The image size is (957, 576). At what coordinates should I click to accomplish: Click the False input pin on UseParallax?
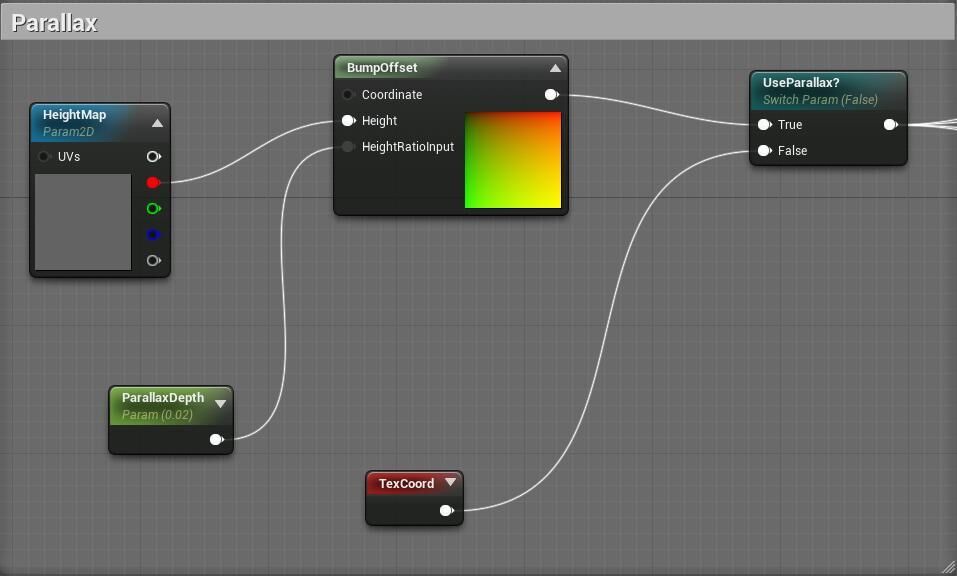(x=764, y=151)
